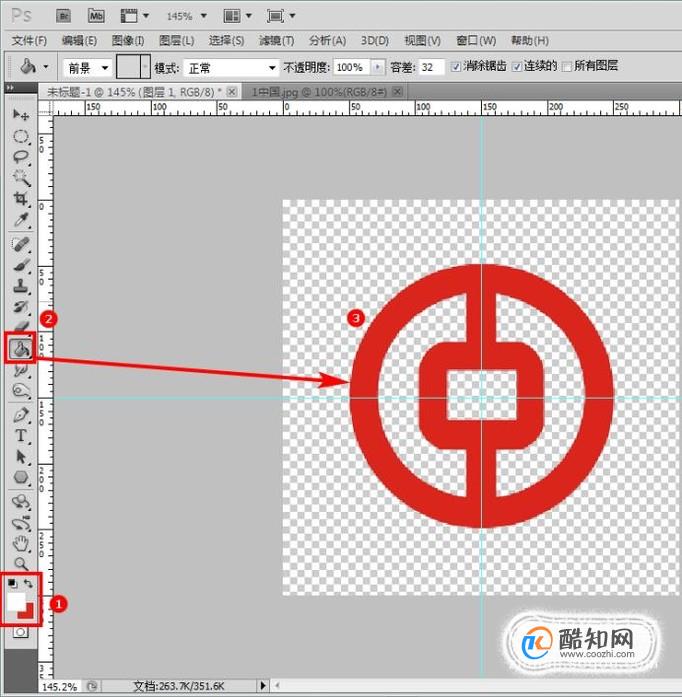This screenshot has width=682, height=697.
Task: Select the 3D Rotate tool
Action: (20, 502)
